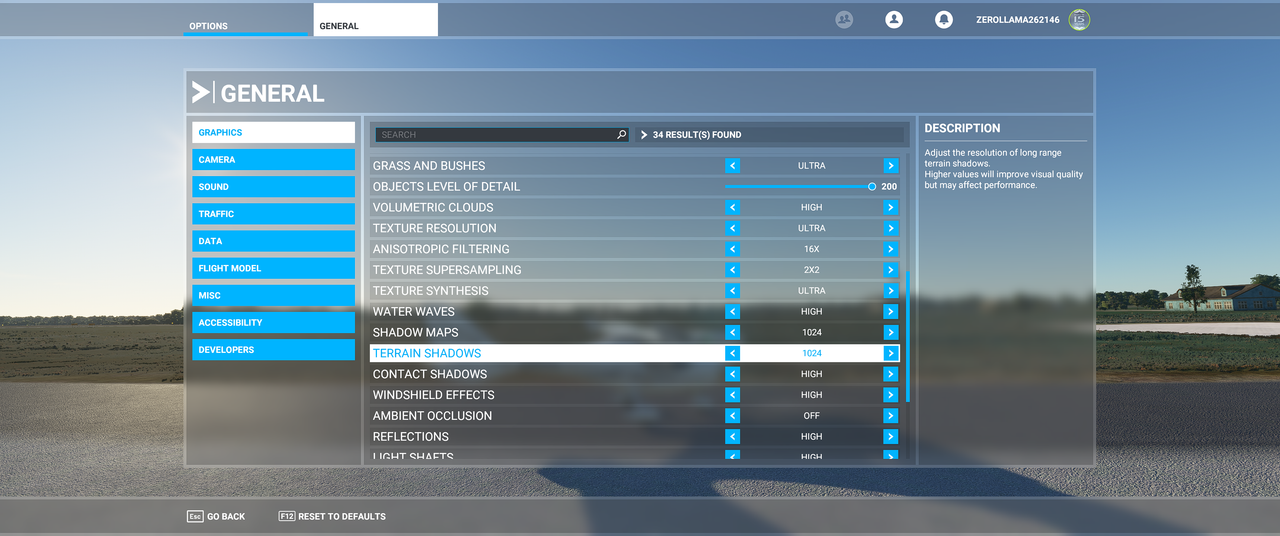Increase Volumetric Clouds with right arrow
The width and height of the screenshot is (1280, 536).
tap(890, 207)
